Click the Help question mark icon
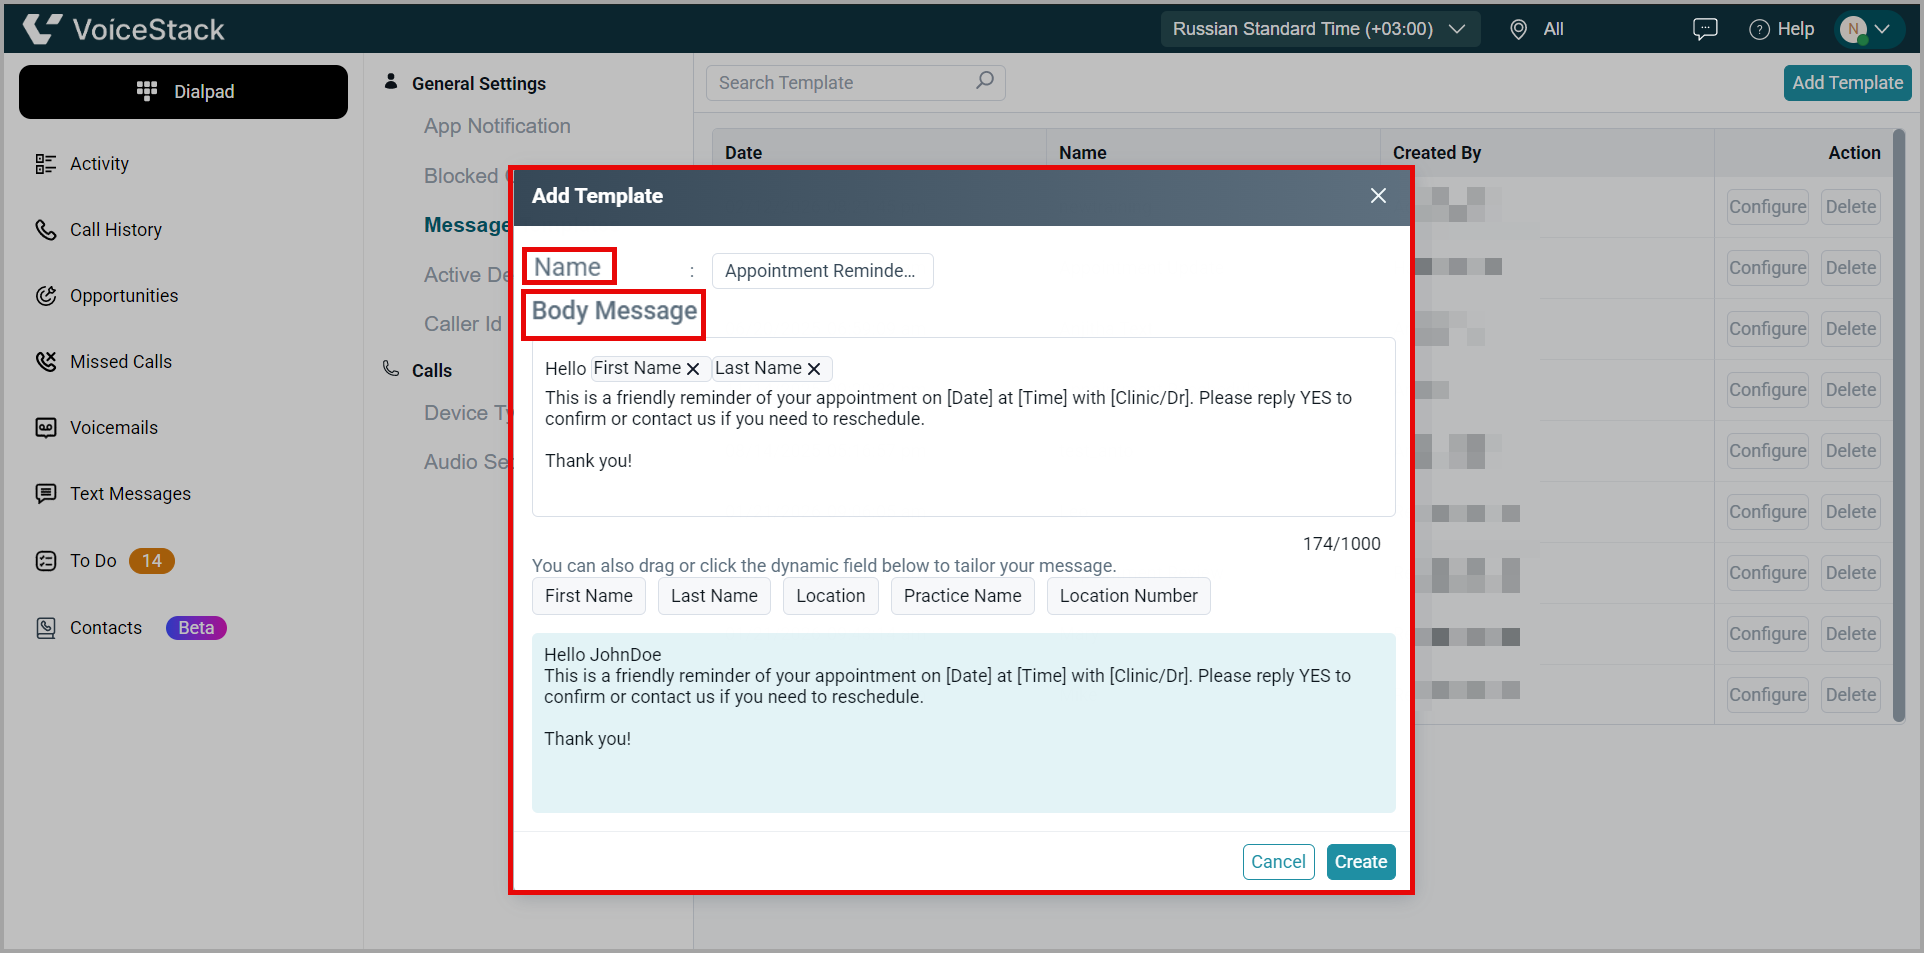 click(x=1759, y=30)
